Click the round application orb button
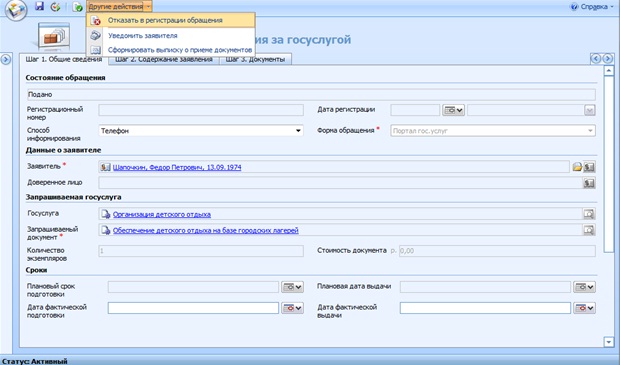This screenshot has height=365, width=620. tap(16, 9)
